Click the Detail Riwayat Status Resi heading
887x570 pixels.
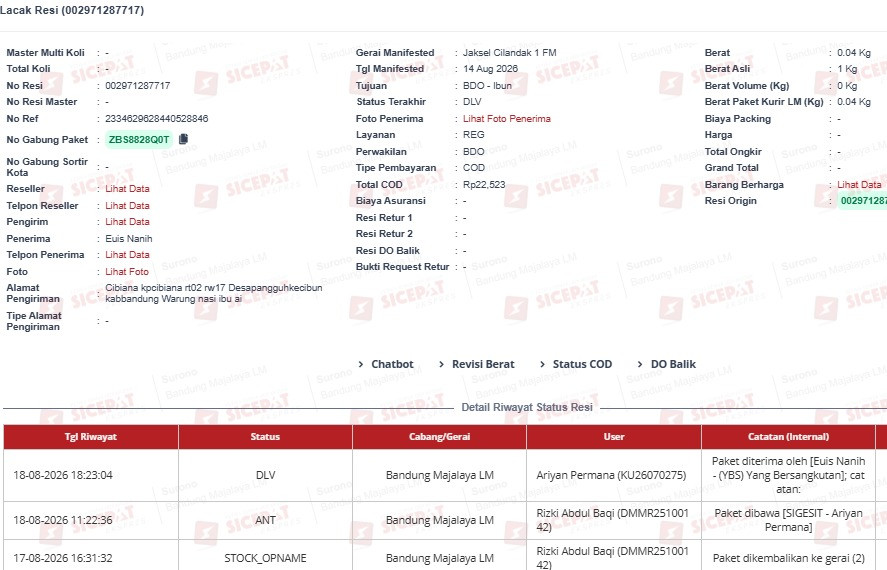(x=527, y=407)
